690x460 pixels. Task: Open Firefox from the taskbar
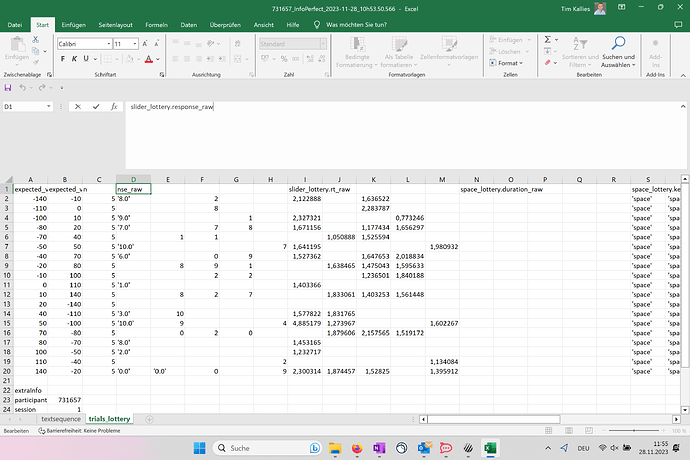point(357,448)
